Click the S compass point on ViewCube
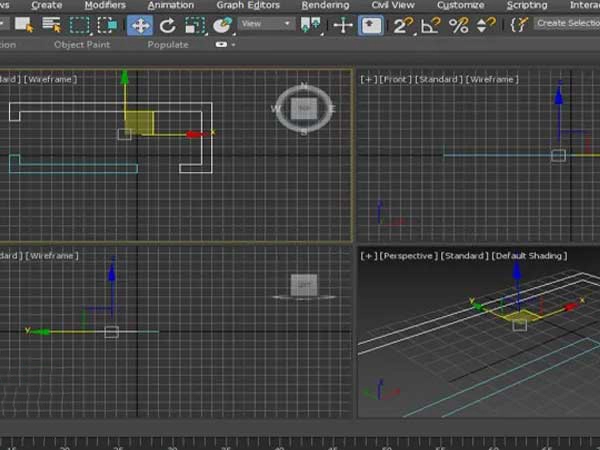 click(304, 132)
